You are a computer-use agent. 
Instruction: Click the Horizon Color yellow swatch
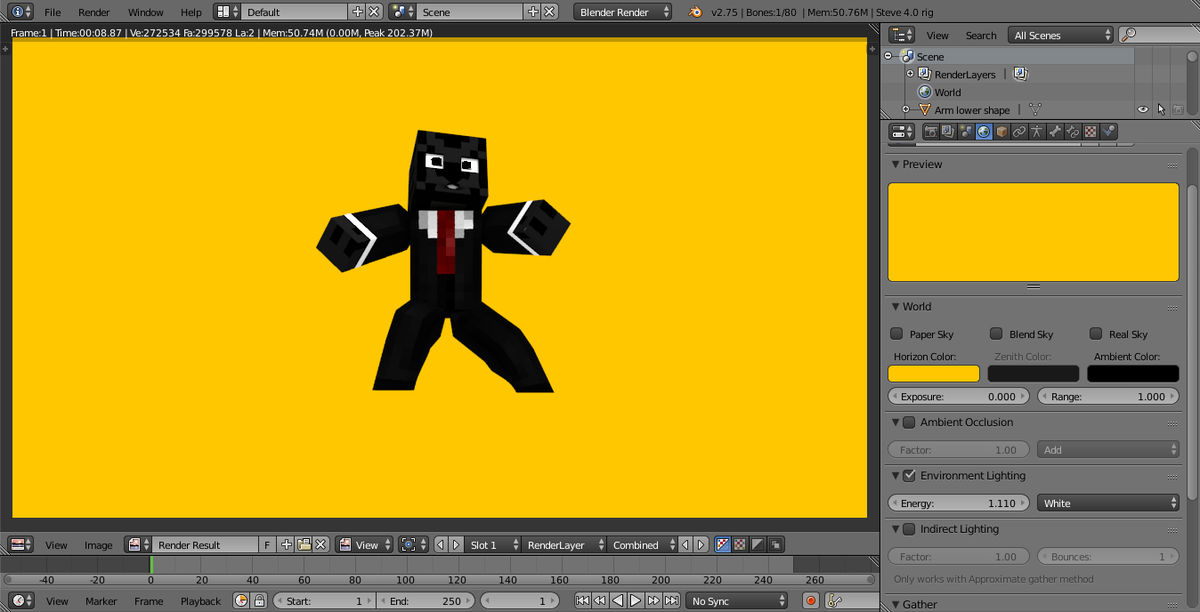(x=934, y=373)
